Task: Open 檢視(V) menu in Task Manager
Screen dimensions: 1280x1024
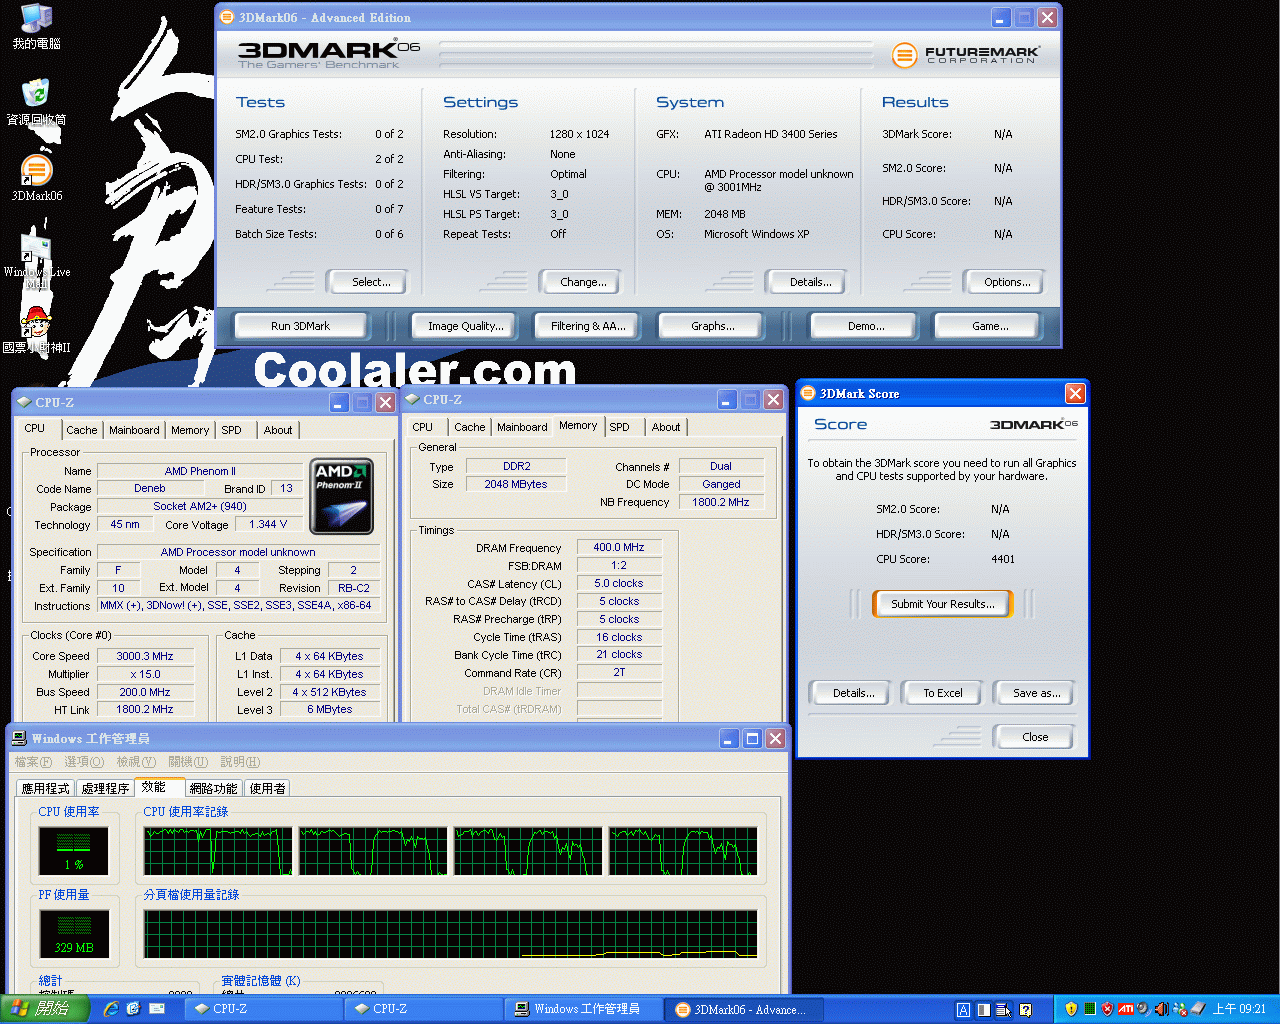Action: 136,762
